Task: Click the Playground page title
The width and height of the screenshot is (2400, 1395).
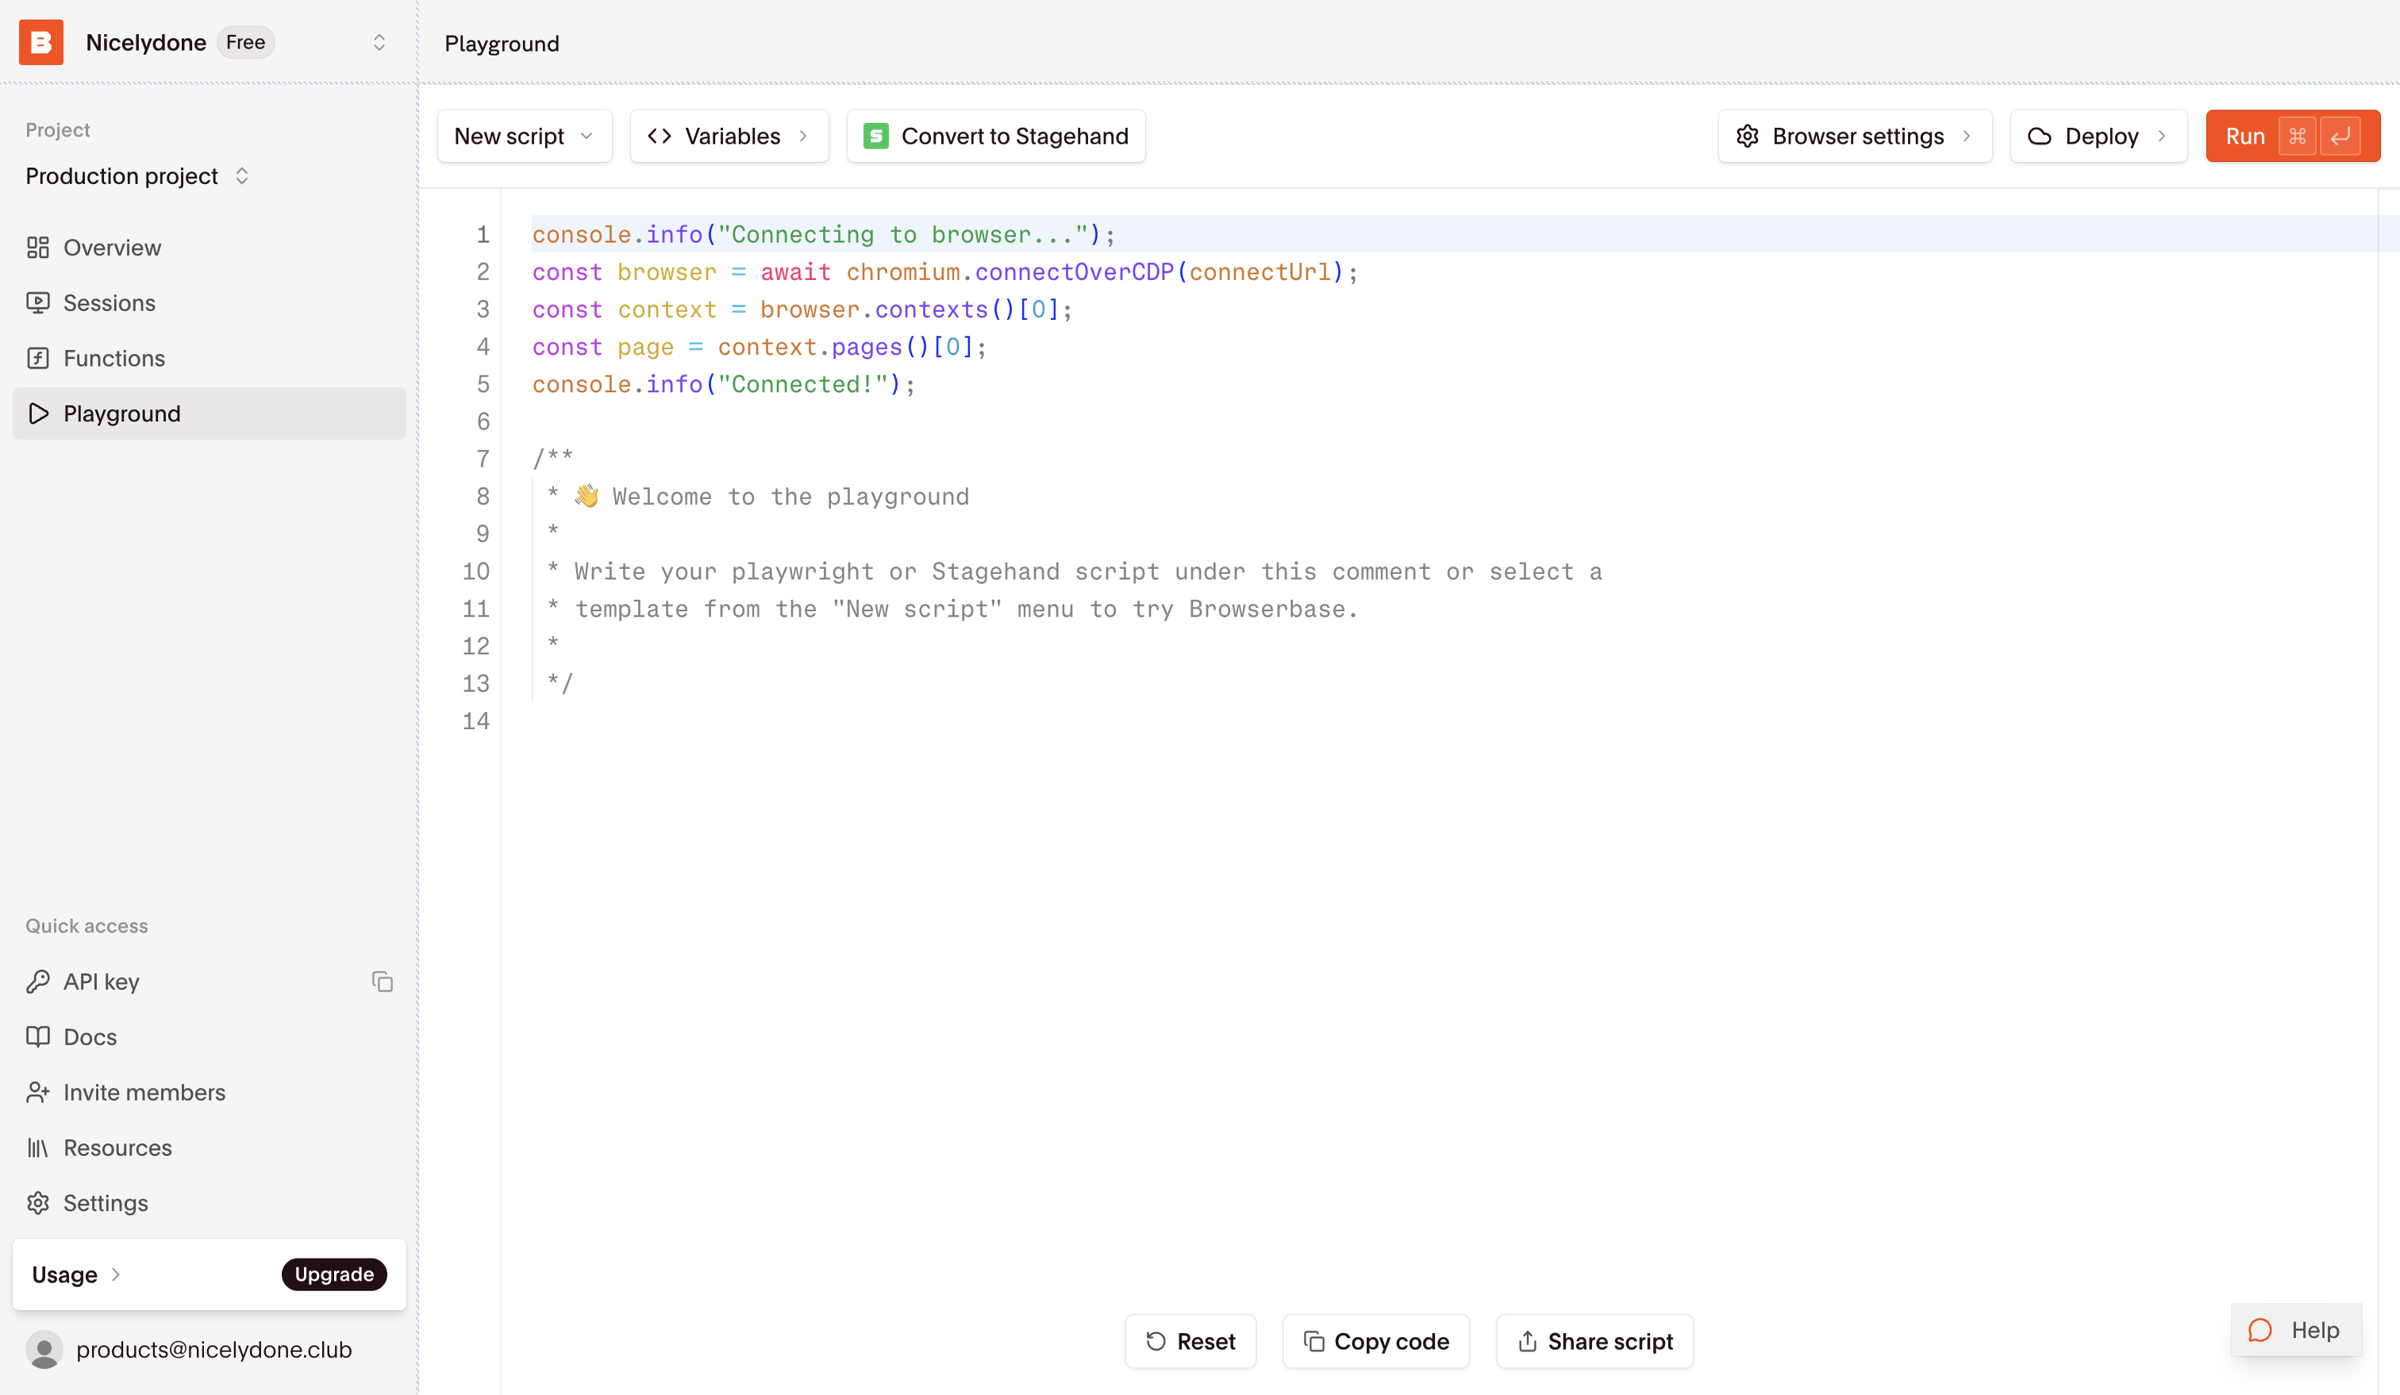Action: coord(502,43)
